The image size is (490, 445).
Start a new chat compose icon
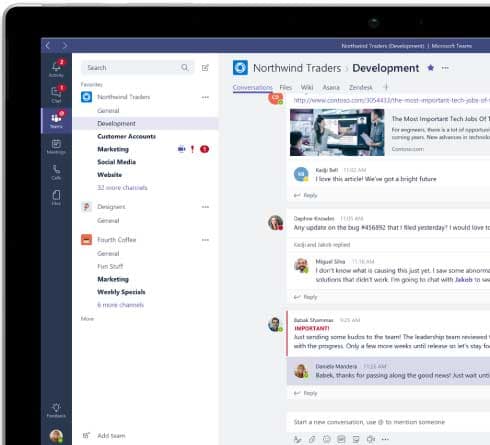[x=205, y=68]
